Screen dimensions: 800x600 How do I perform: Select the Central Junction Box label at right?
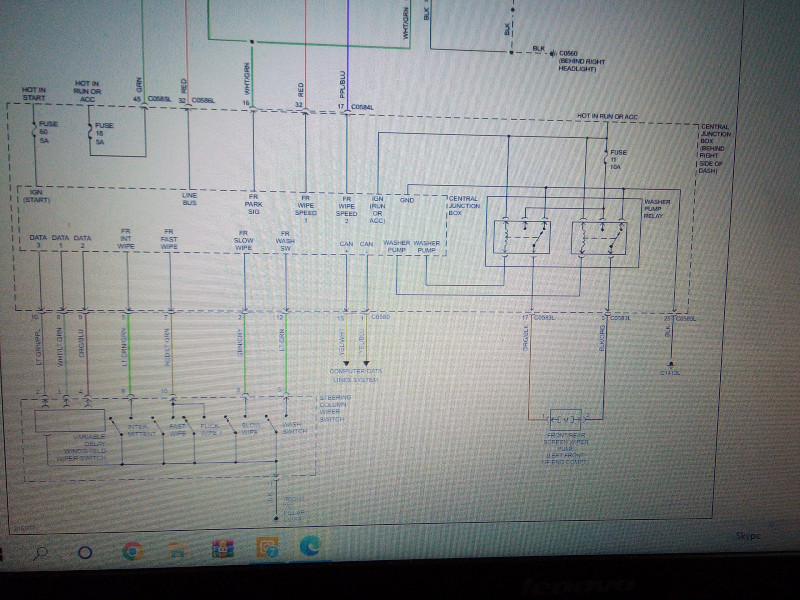click(712, 148)
